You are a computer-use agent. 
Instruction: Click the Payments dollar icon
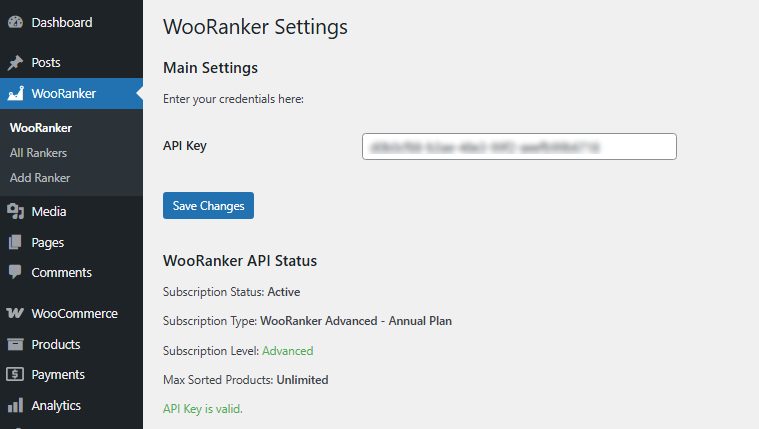[15, 374]
